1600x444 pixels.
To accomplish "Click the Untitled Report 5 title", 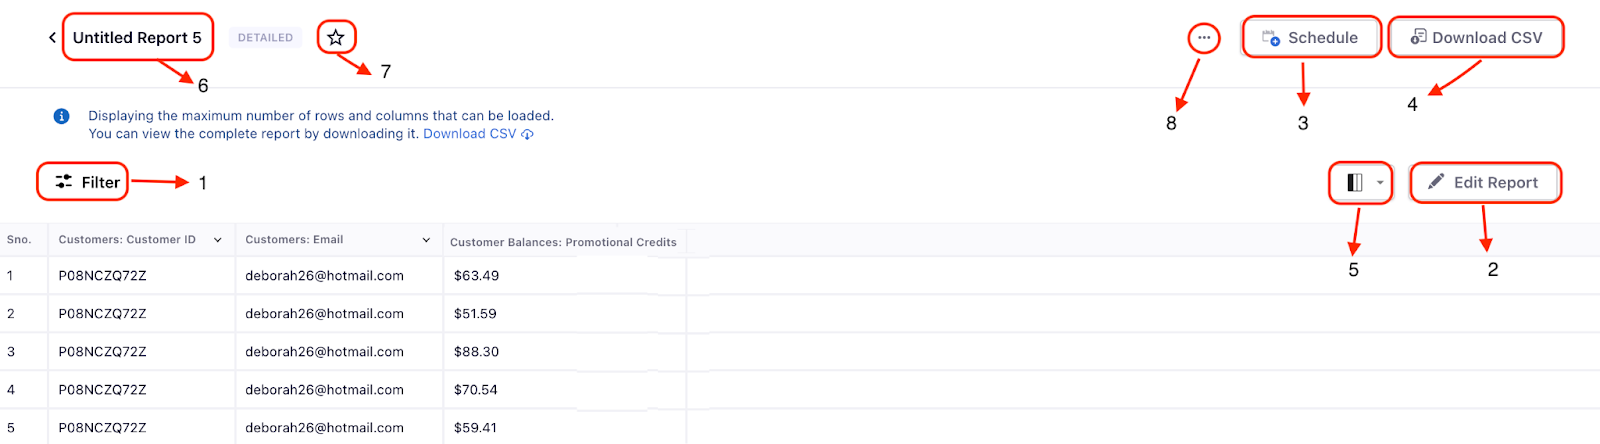I will pos(137,38).
